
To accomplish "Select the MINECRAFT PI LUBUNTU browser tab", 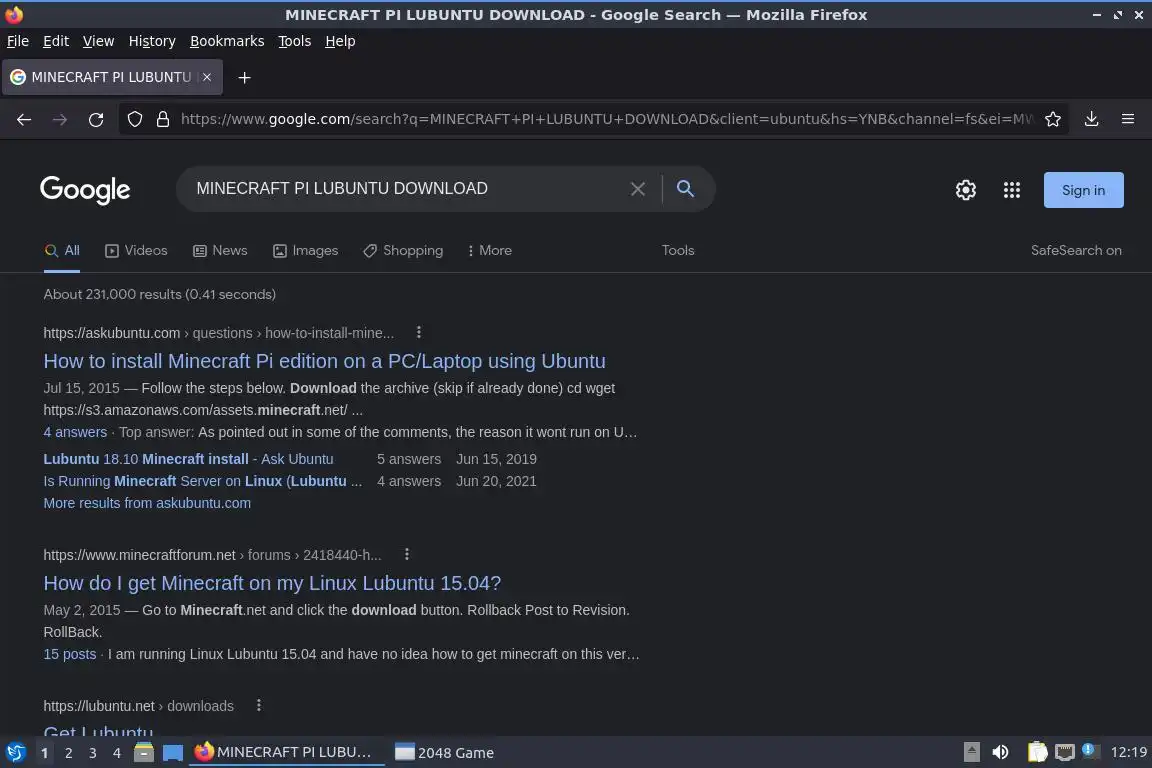I will coord(112,77).
